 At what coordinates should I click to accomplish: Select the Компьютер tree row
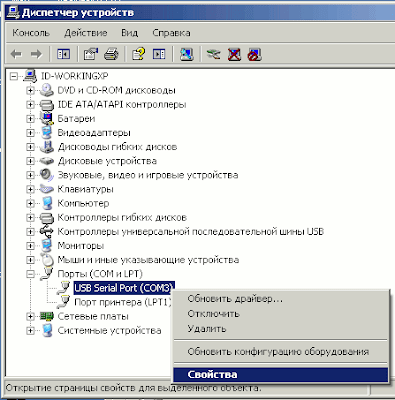(x=83, y=203)
